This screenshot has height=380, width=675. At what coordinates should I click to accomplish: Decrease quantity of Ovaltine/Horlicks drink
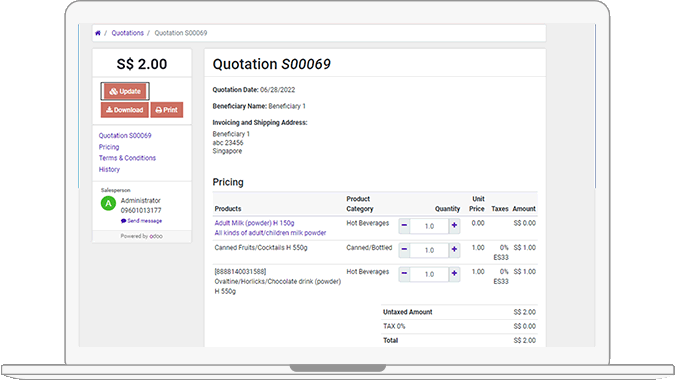[x=404, y=274]
